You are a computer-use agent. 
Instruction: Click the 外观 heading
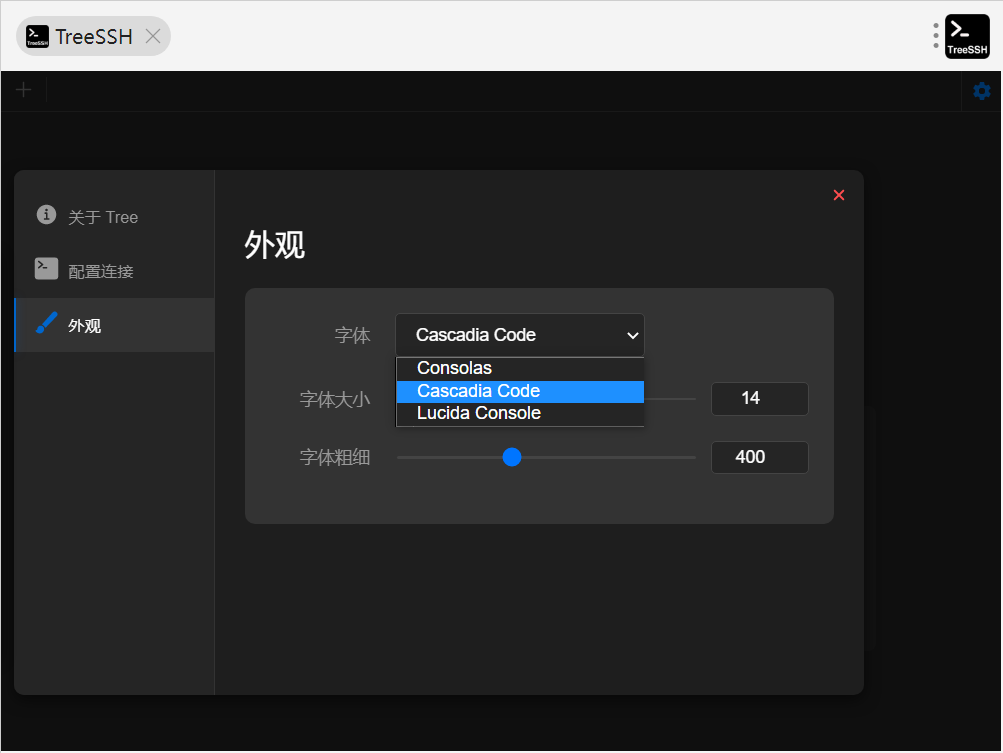coord(274,245)
